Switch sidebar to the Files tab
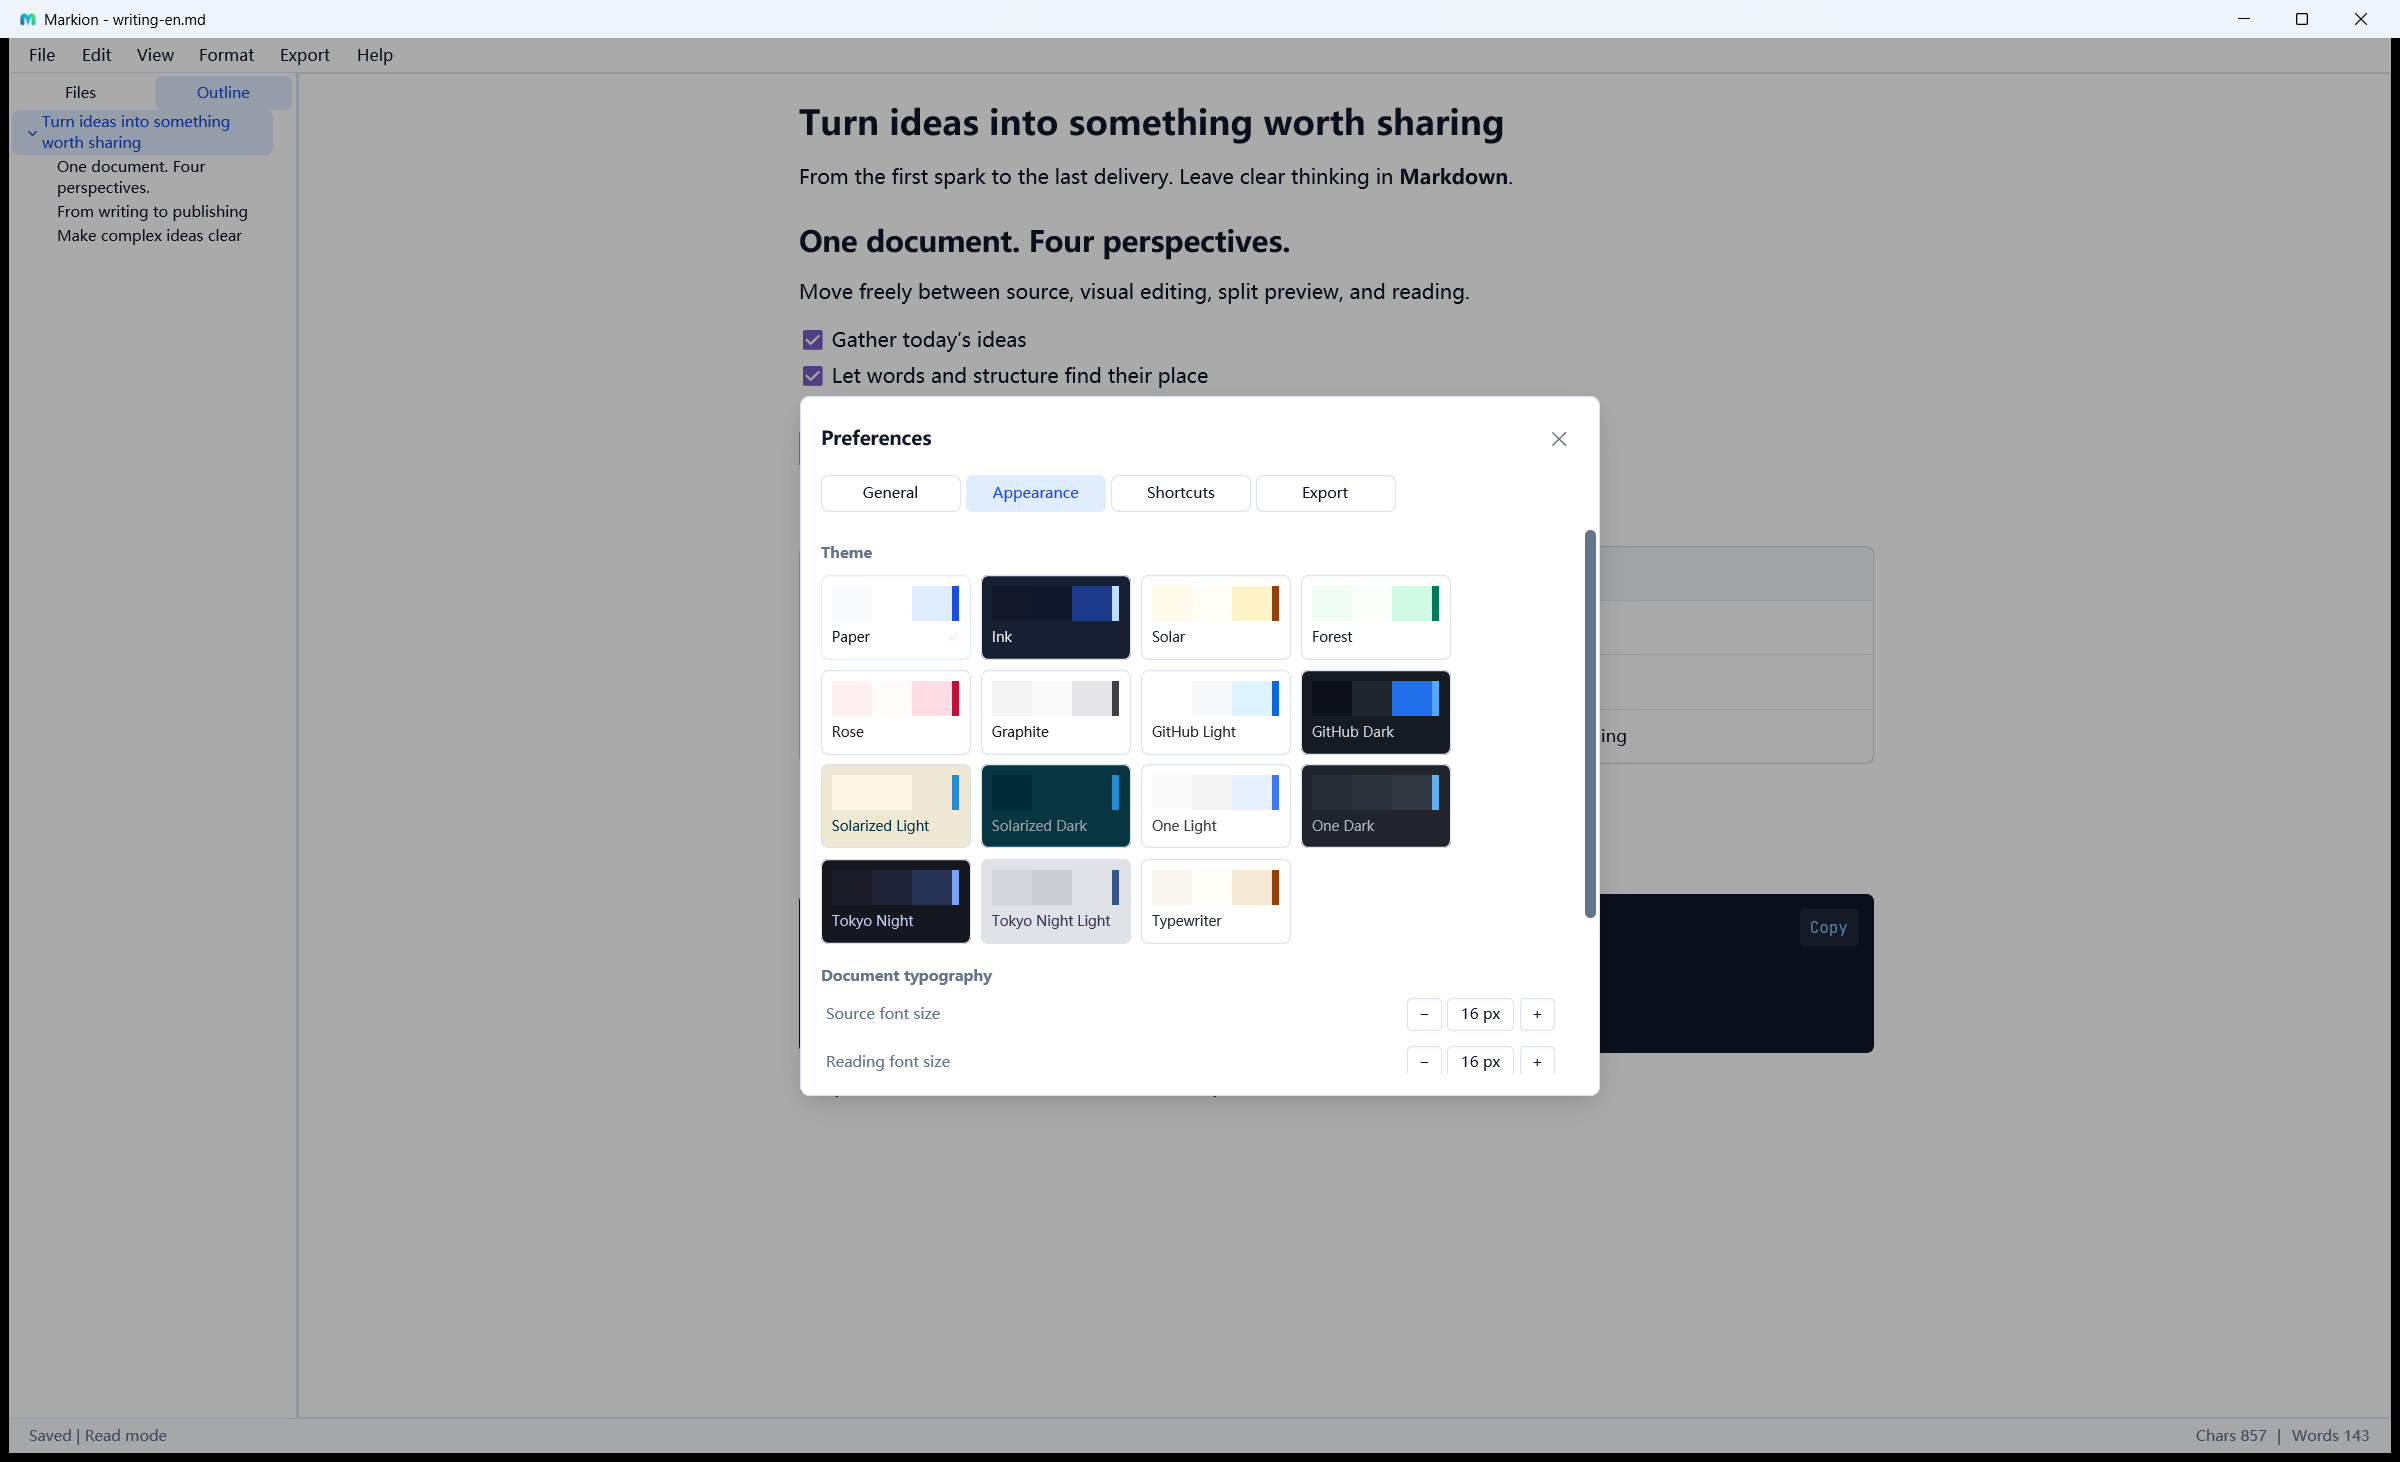The width and height of the screenshot is (2400, 1462). (80, 92)
